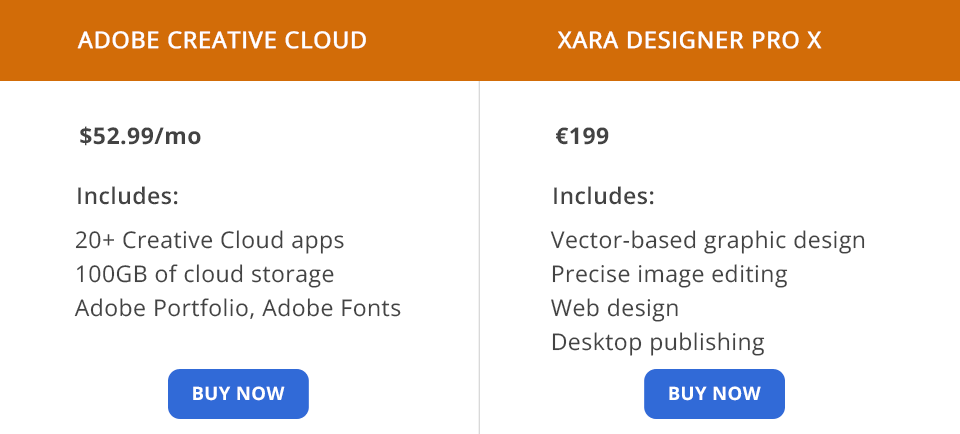Click the Includes label under Adobe pricing

(x=127, y=196)
